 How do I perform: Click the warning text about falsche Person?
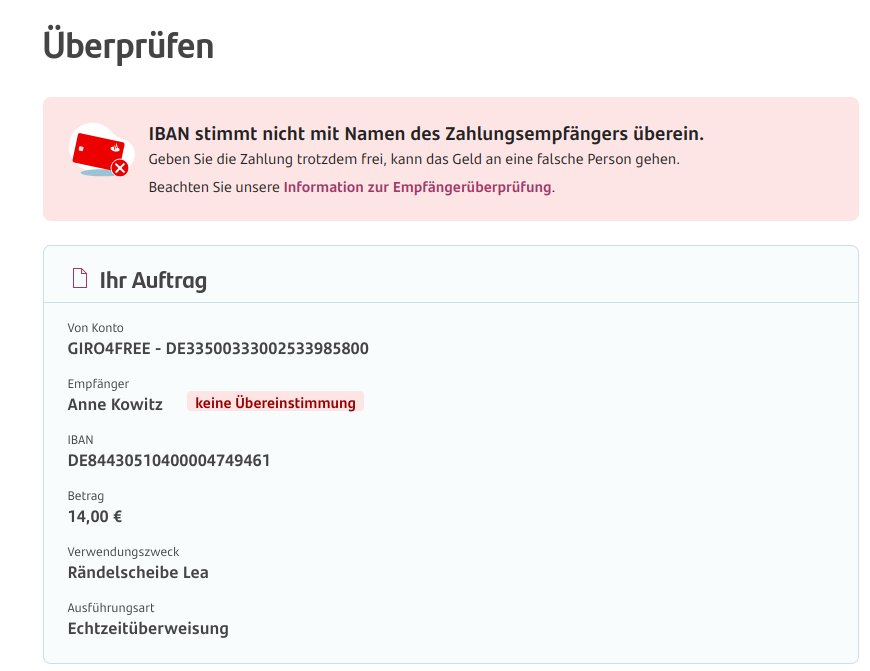pyautogui.click(x=413, y=159)
